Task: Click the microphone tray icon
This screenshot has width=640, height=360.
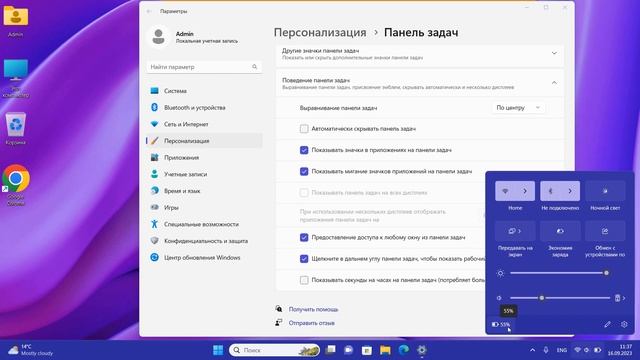Action: coord(546,350)
